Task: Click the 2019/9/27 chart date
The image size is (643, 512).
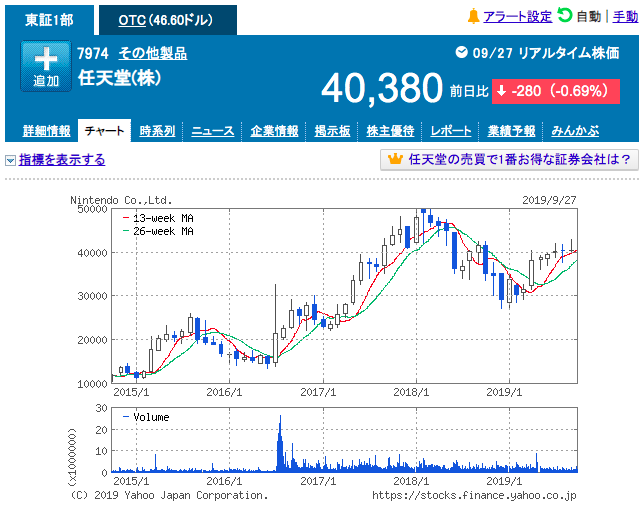Action: 549,200
